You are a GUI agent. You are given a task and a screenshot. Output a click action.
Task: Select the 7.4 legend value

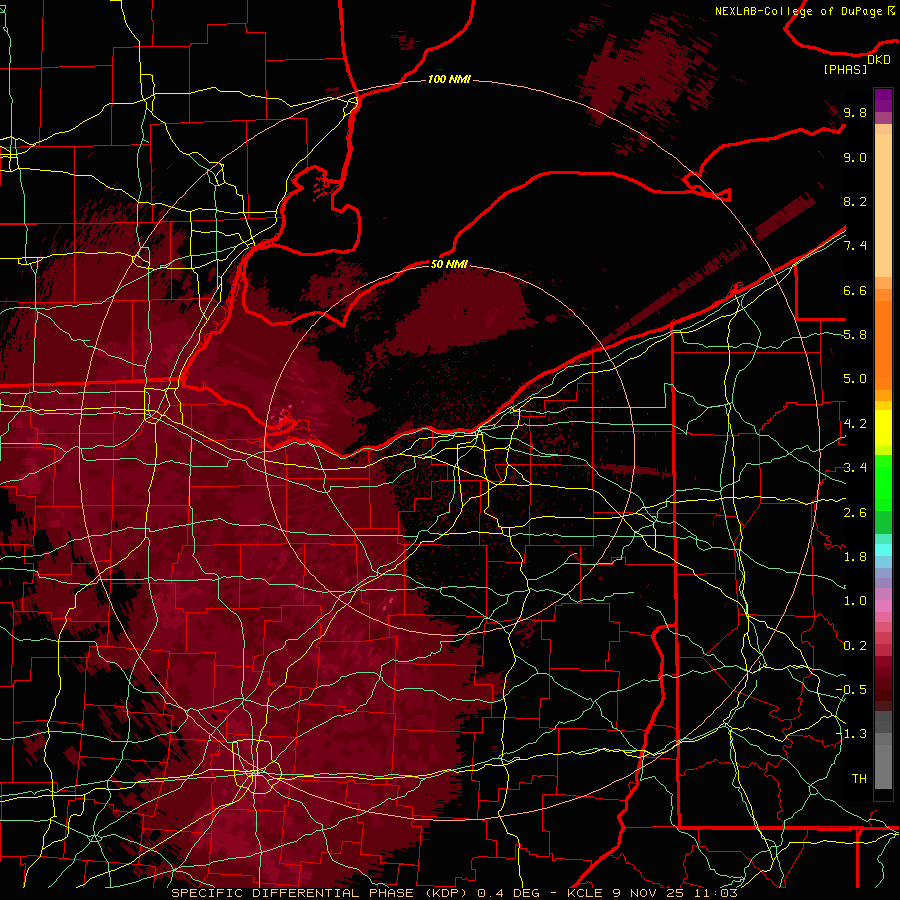(x=855, y=246)
